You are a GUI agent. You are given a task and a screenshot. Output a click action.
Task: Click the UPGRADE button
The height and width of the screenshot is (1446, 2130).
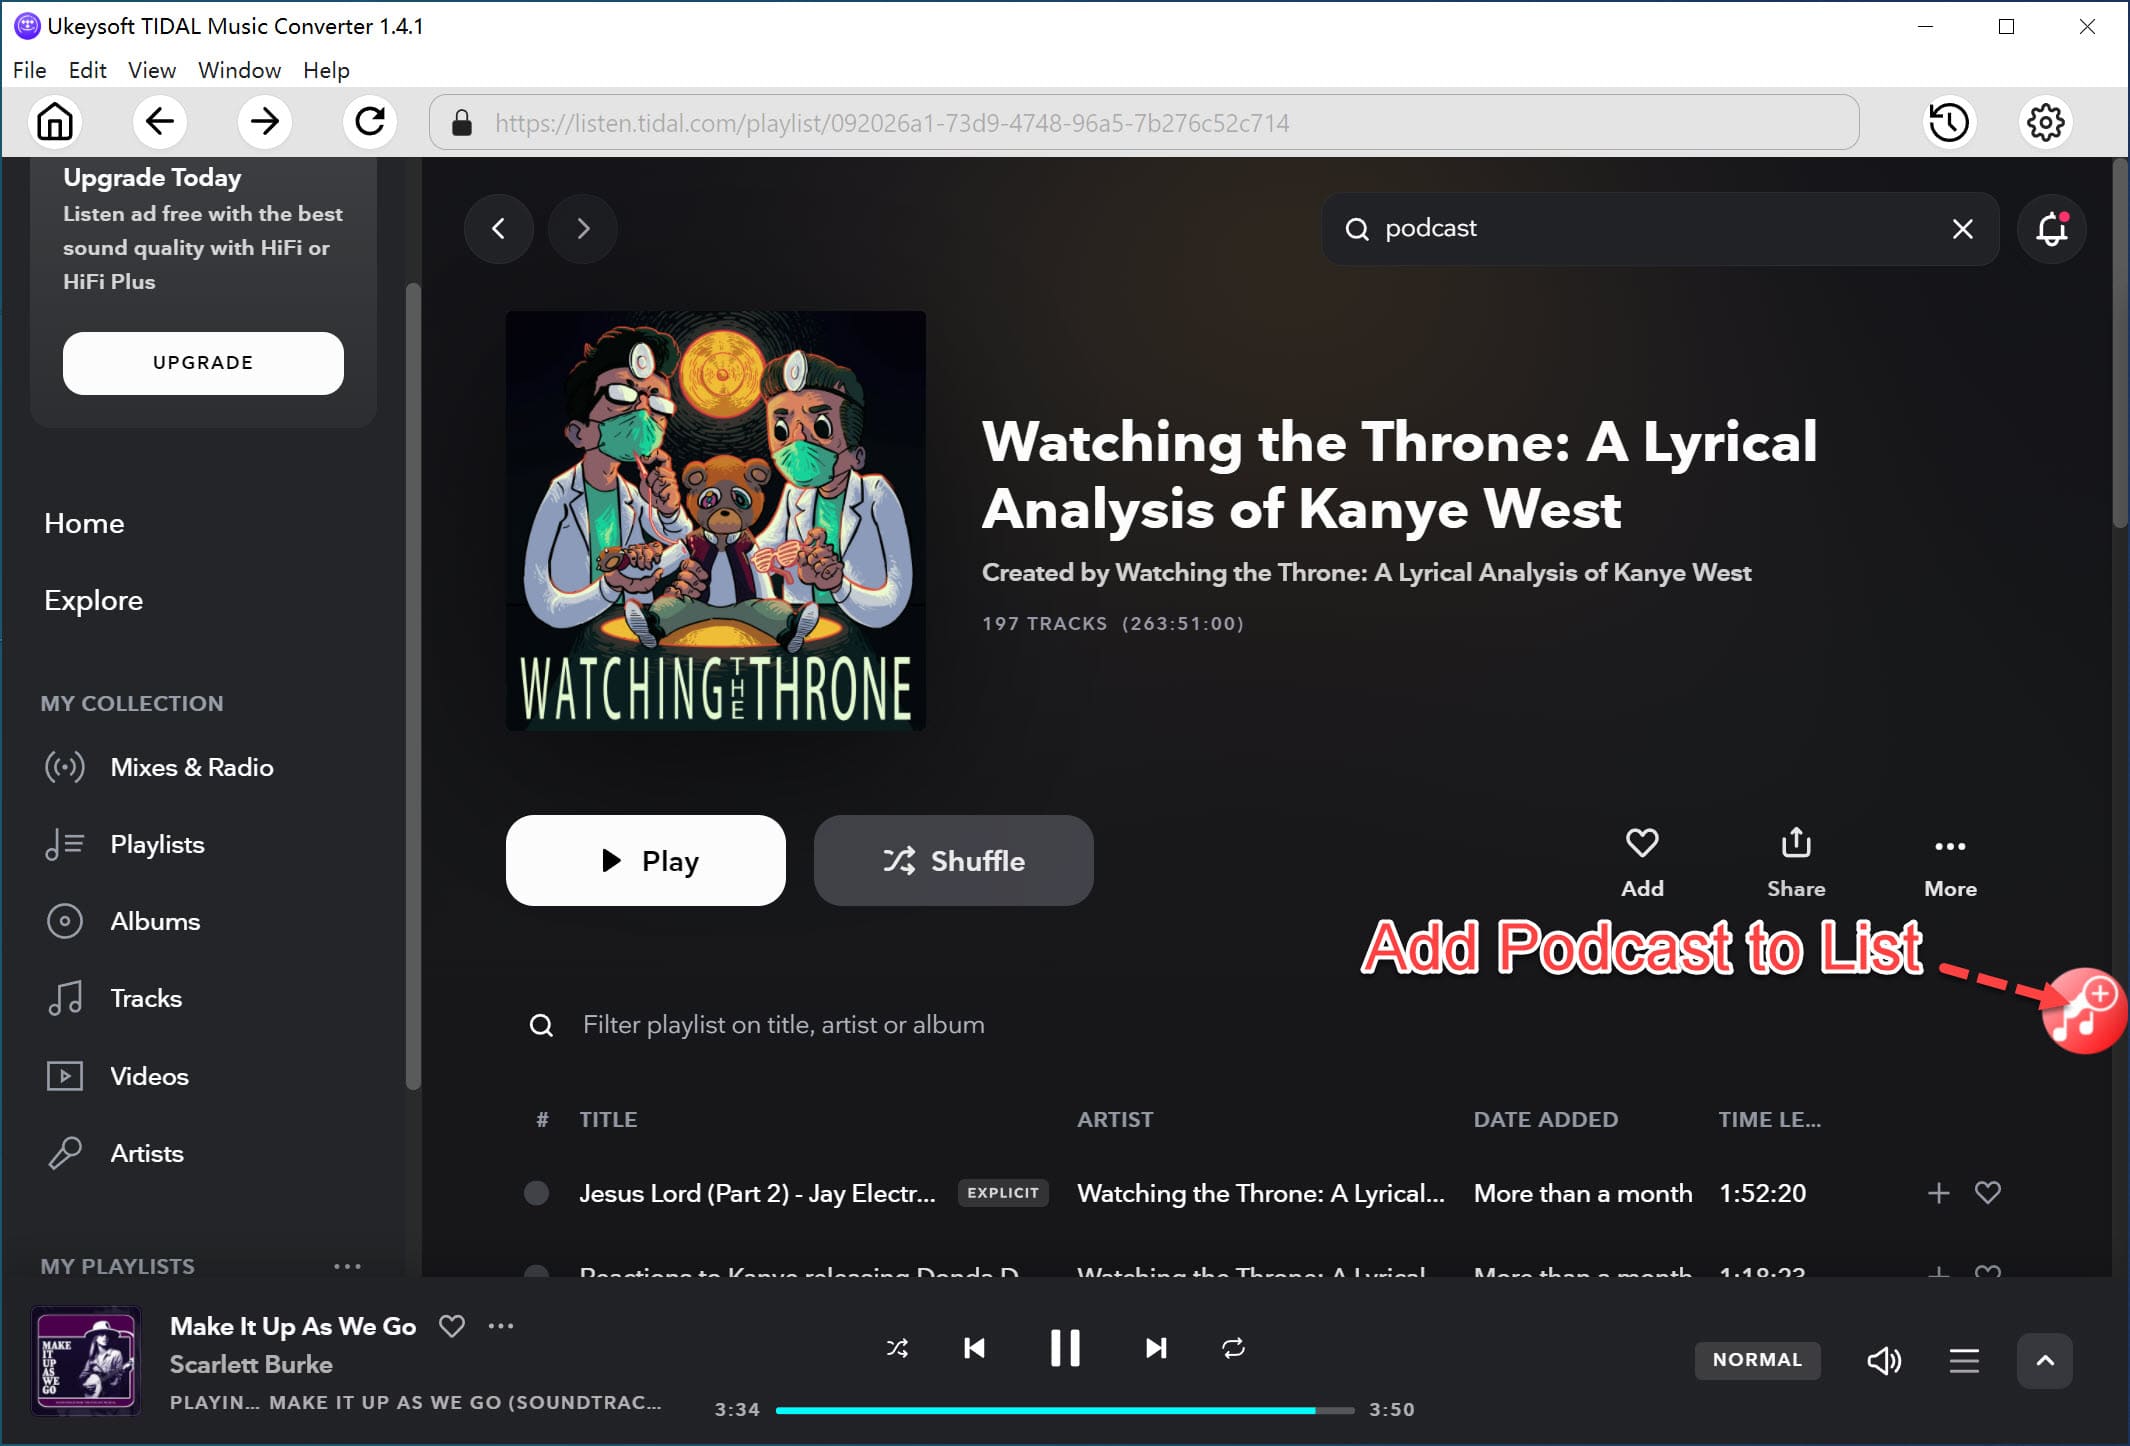(x=203, y=363)
